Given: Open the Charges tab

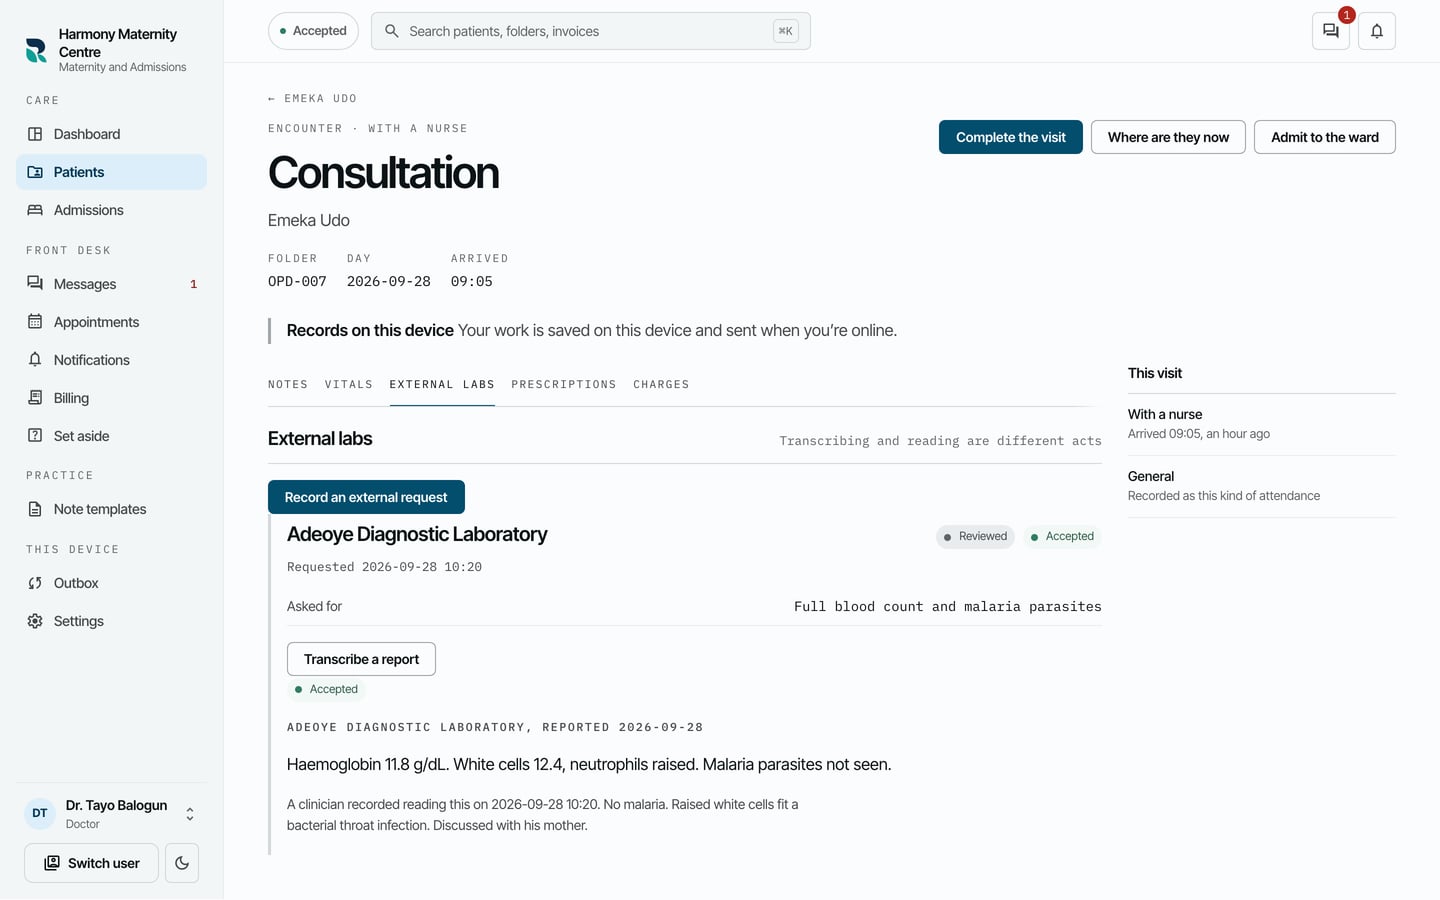Looking at the screenshot, I should click(x=661, y=385).
